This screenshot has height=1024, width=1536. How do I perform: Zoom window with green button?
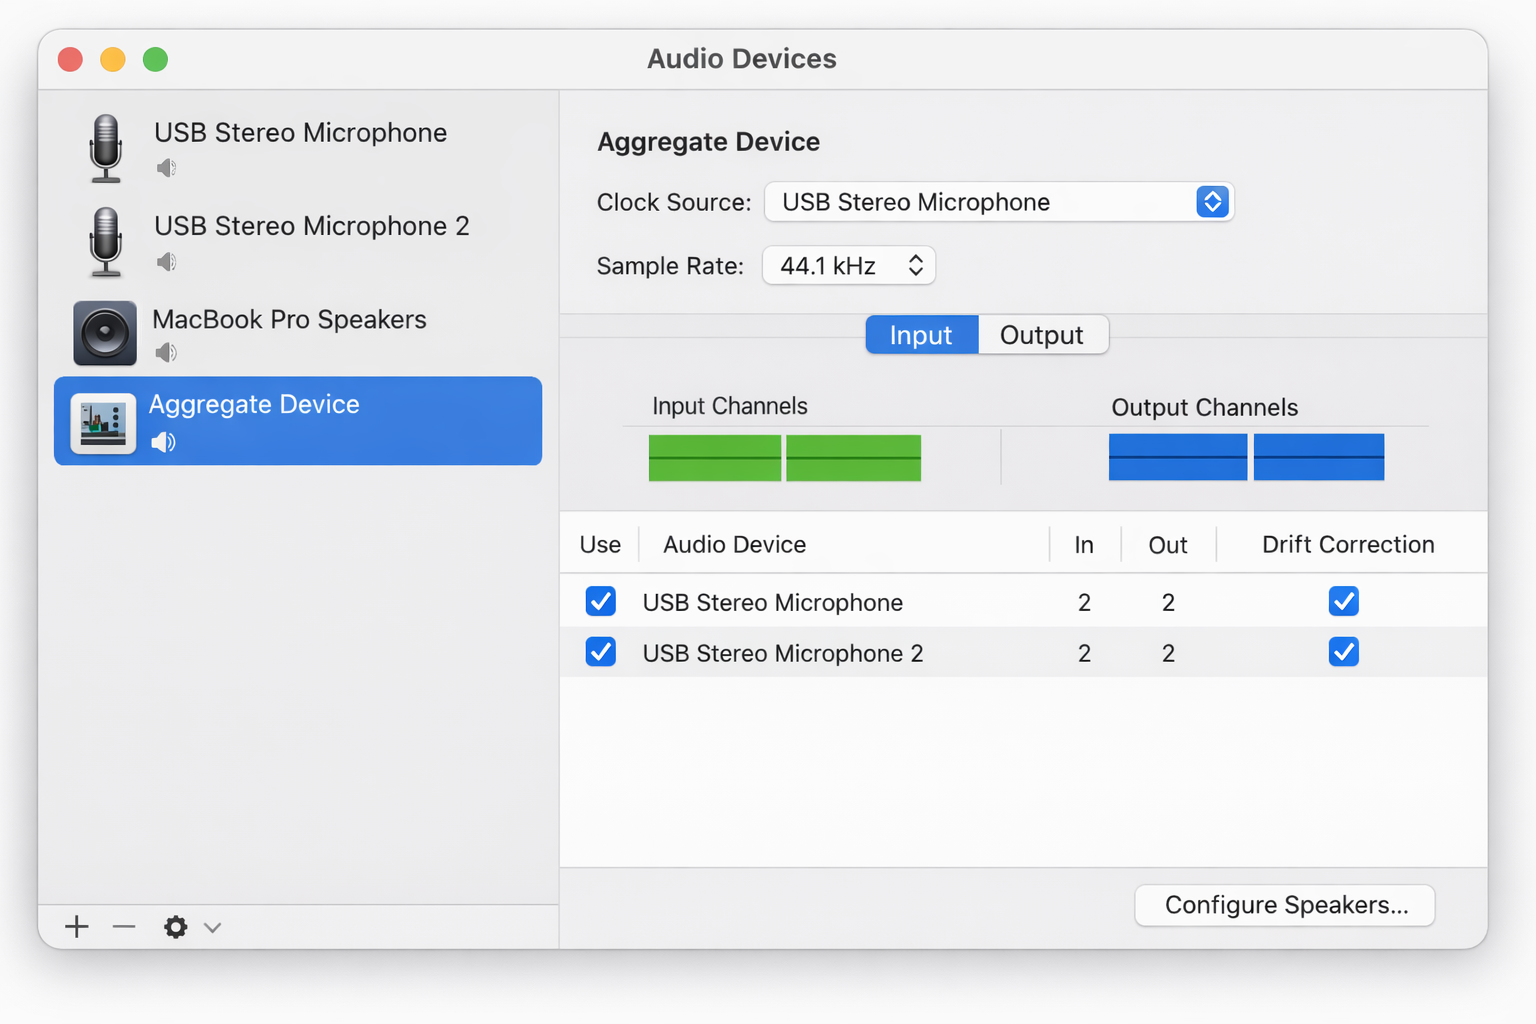coord(155,59)
